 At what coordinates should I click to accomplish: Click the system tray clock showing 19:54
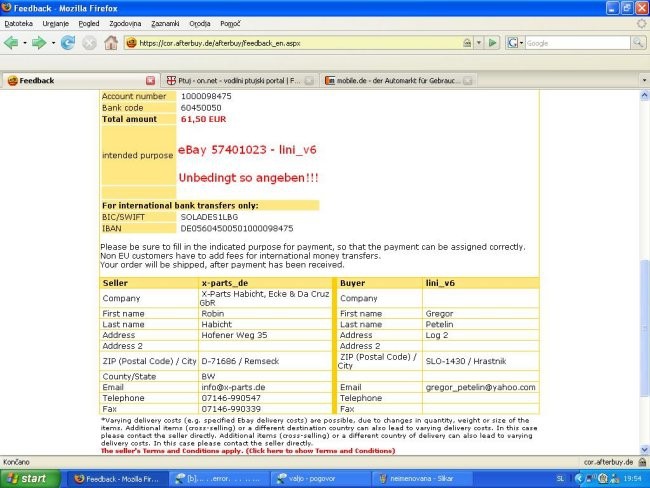click(x=632, y=479)
